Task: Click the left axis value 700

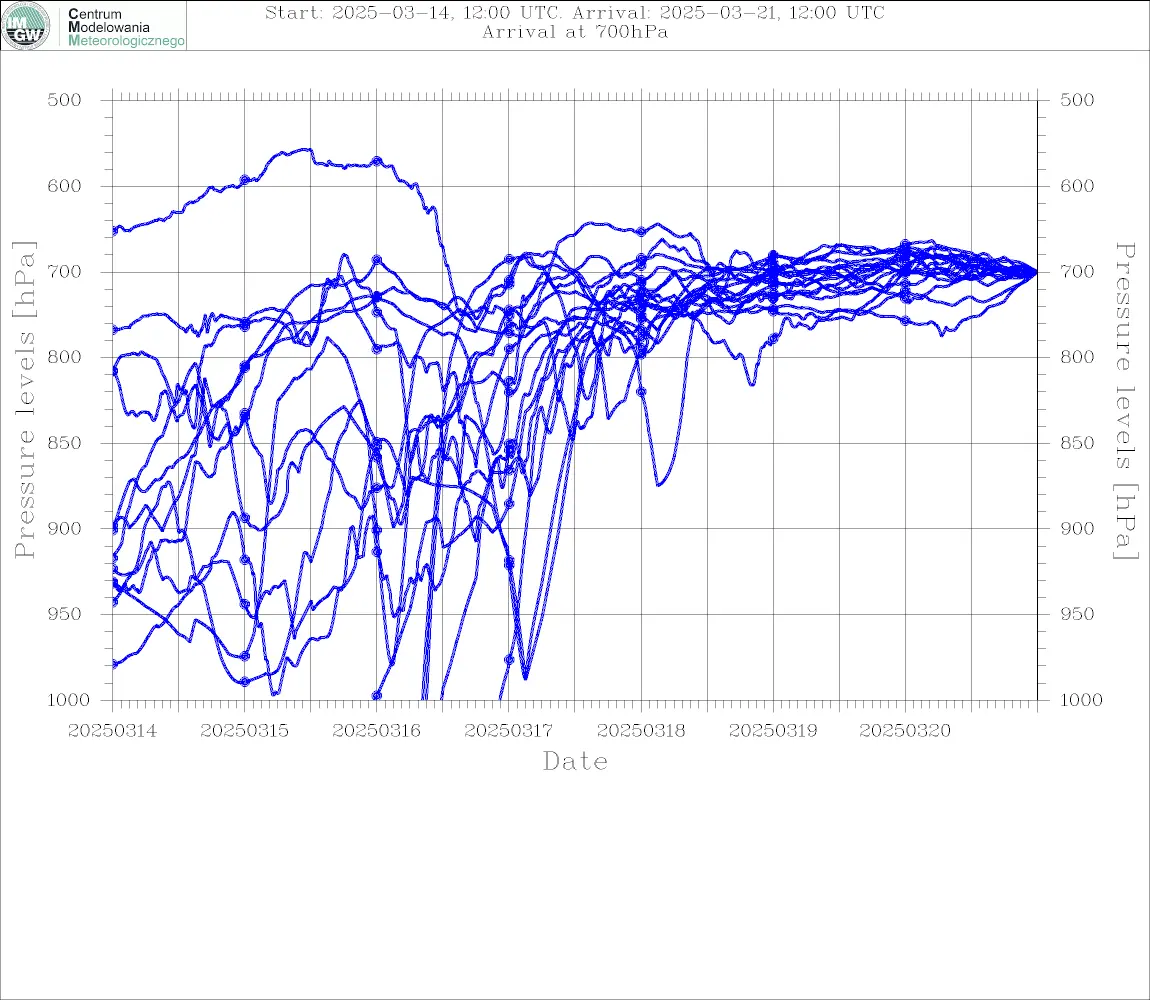Action: (x=65, y=271)
